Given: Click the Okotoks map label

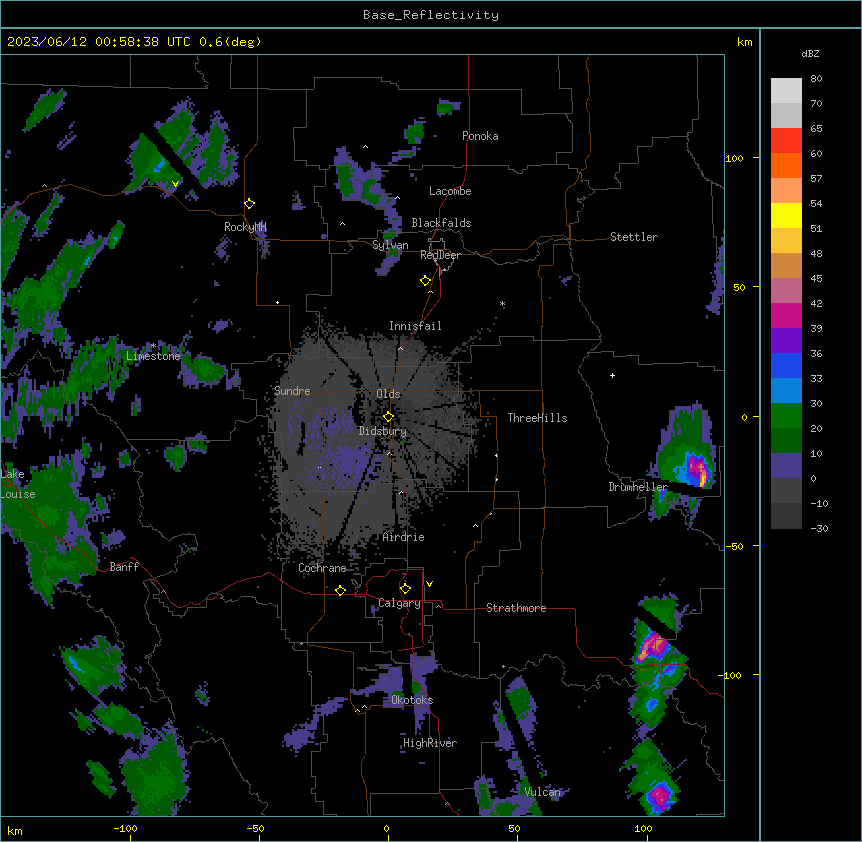Looking at the screenshot, I should 412,700.
